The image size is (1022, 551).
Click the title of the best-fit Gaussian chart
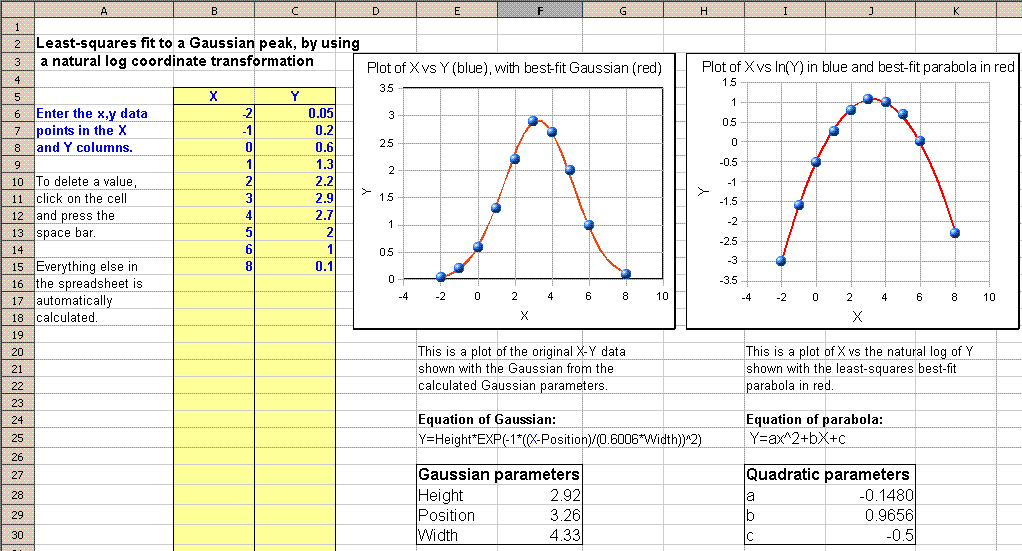[x=519, y=69]
